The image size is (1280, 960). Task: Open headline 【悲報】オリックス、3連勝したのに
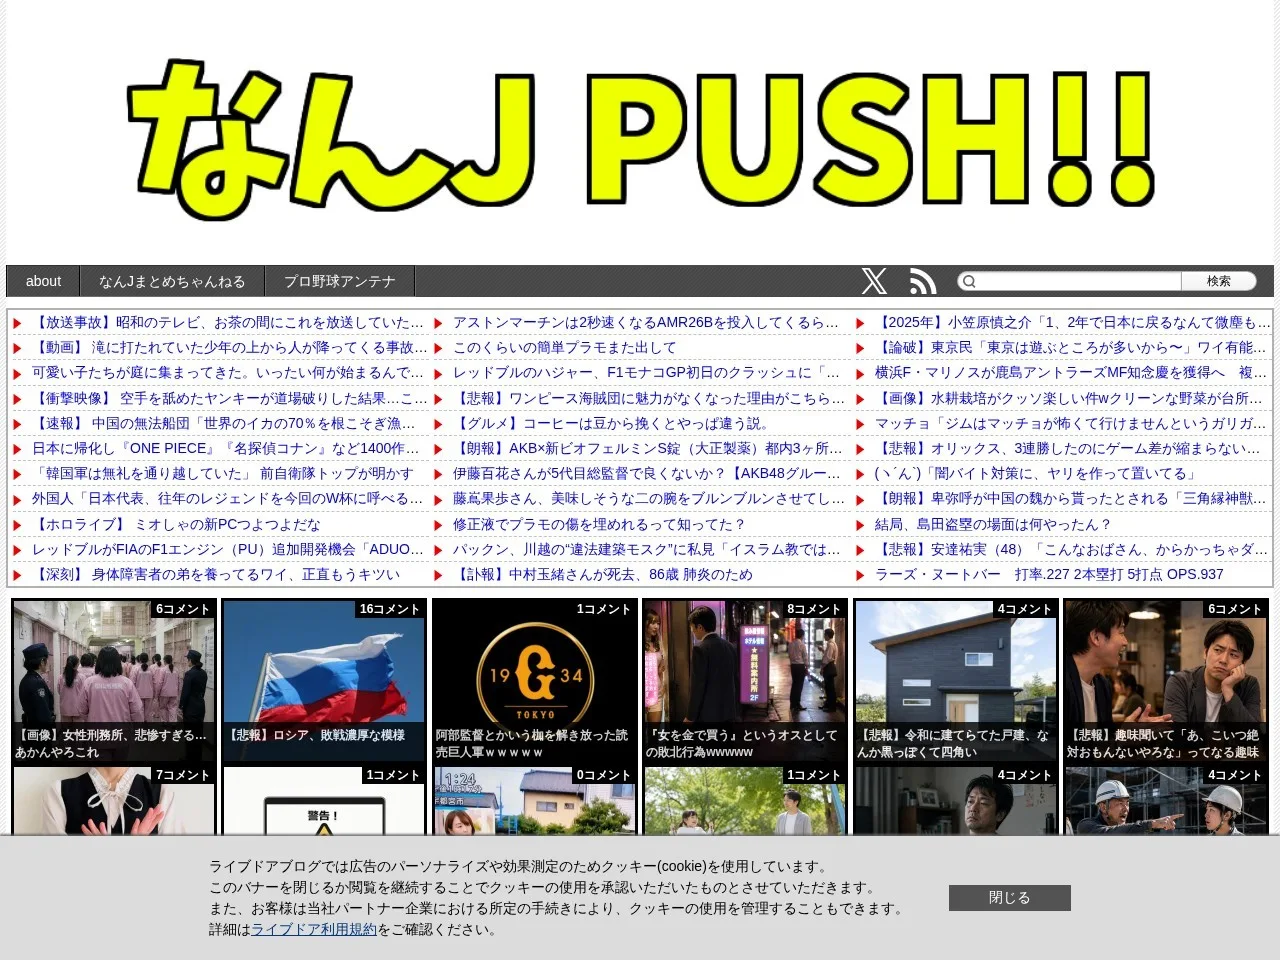coord(1068,448)
